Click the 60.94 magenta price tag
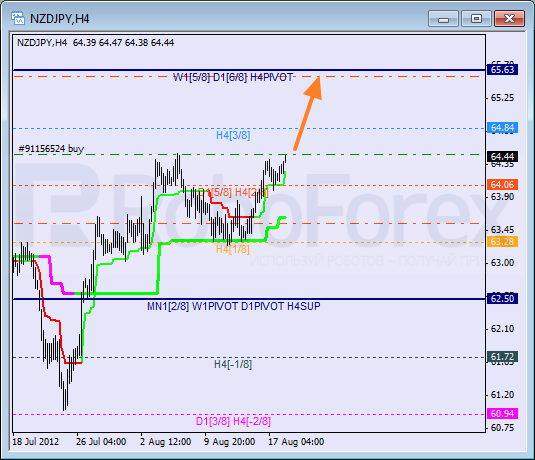Viewport: 535px width, 460px height. (502, 414)
